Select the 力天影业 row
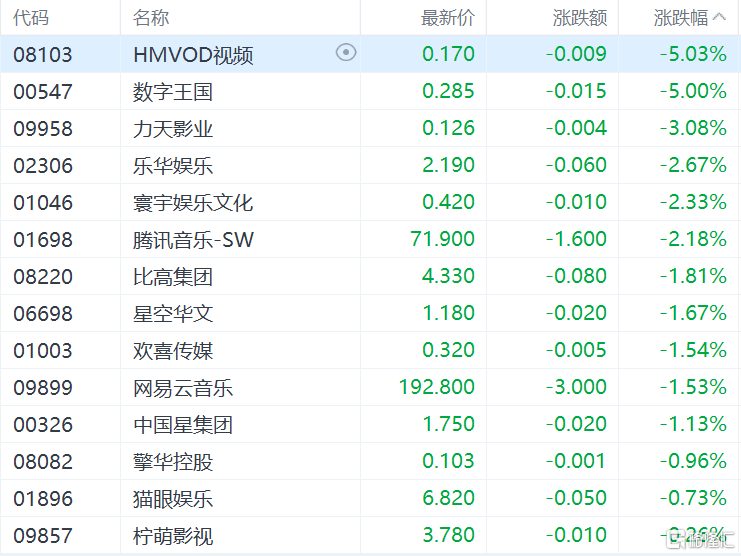This screenshot has height=556, width=741. (x=173, y=128)
